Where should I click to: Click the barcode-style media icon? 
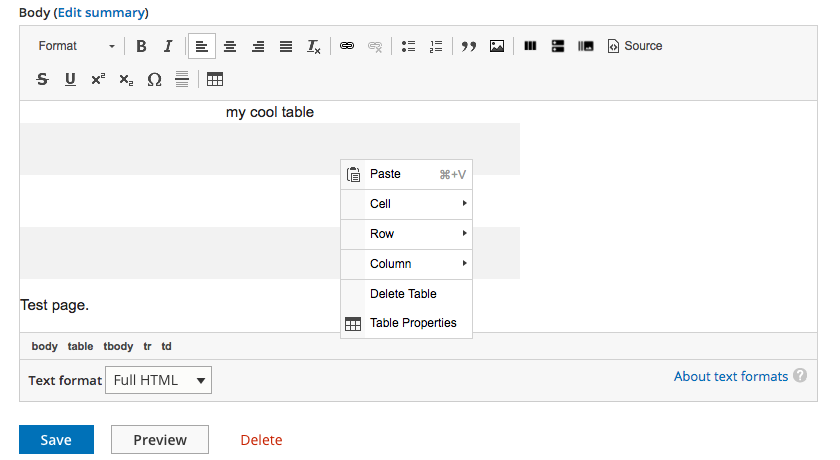click(586, 46)
